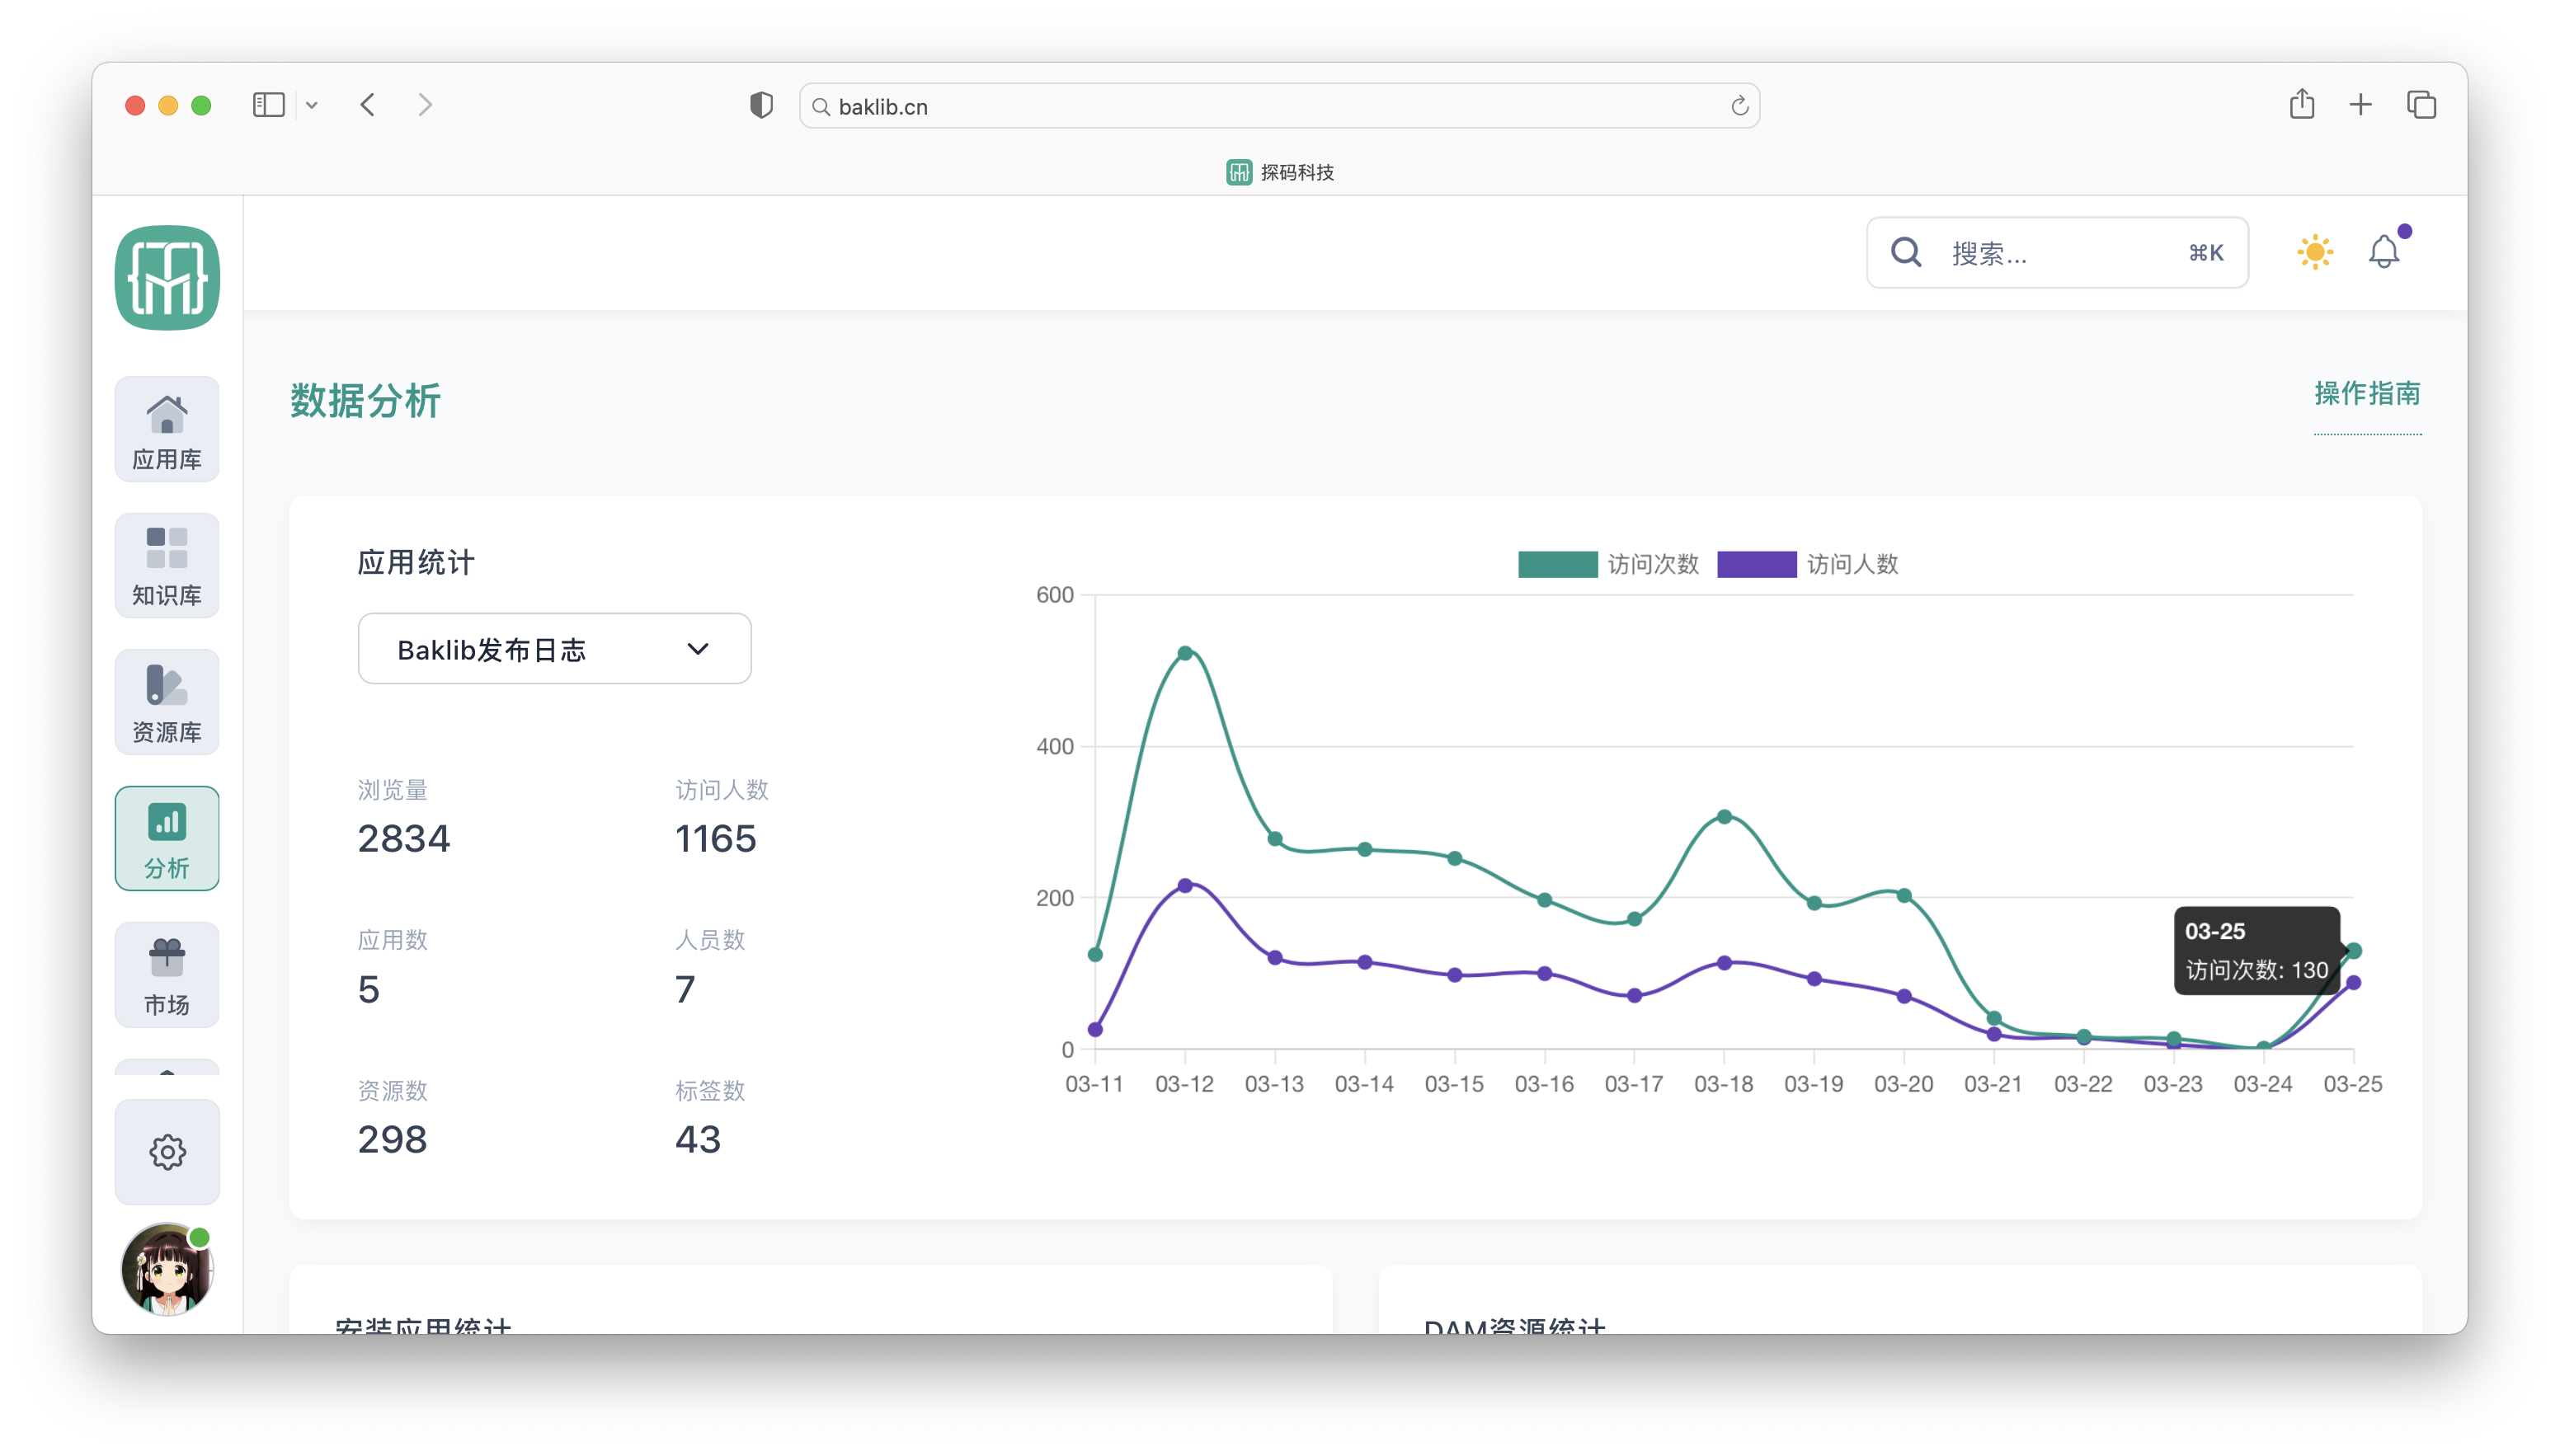
Task: Open the 市场 marketplace gift icon
Action: coord(167,974)
